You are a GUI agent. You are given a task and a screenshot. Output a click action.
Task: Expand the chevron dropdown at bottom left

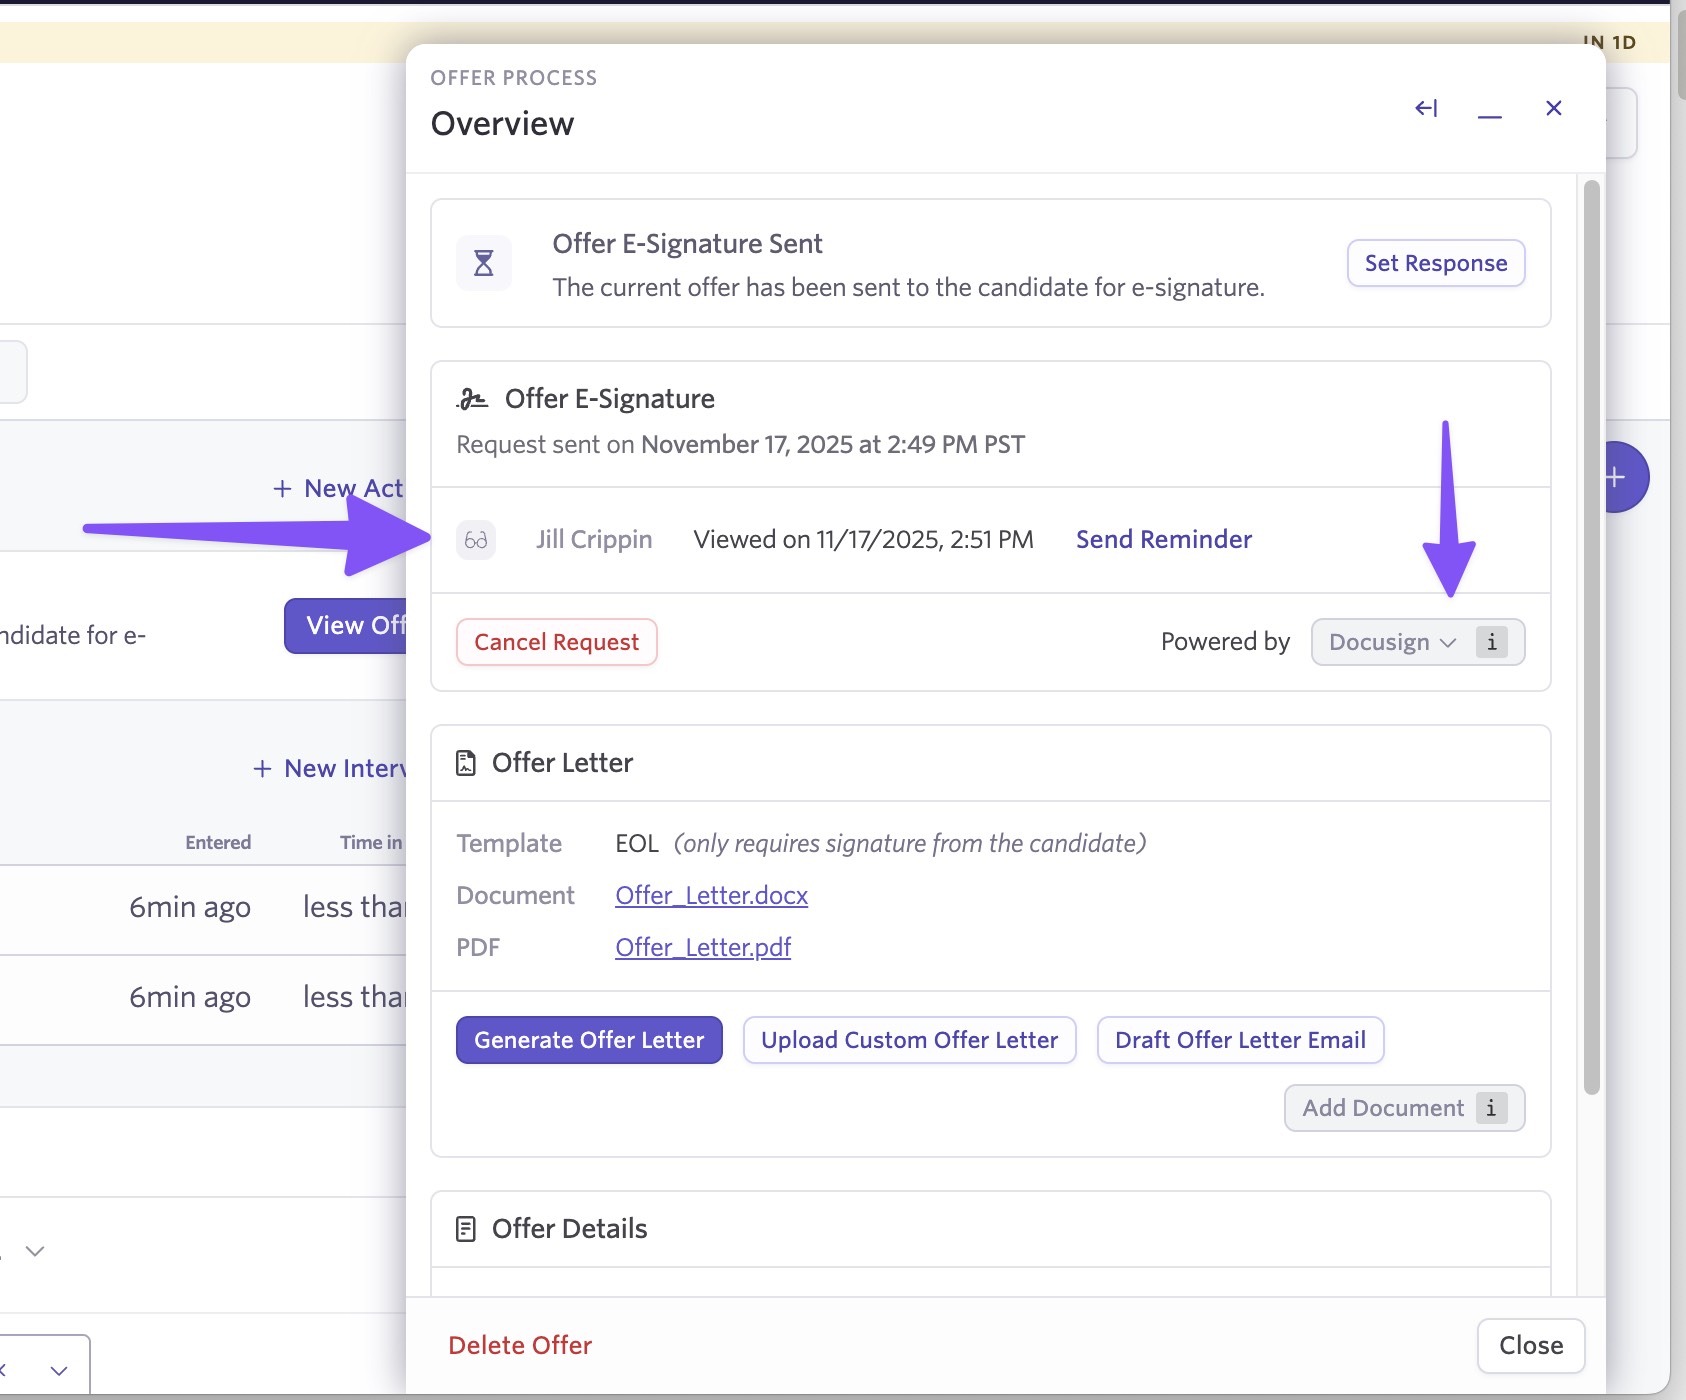coord(58,1370)
